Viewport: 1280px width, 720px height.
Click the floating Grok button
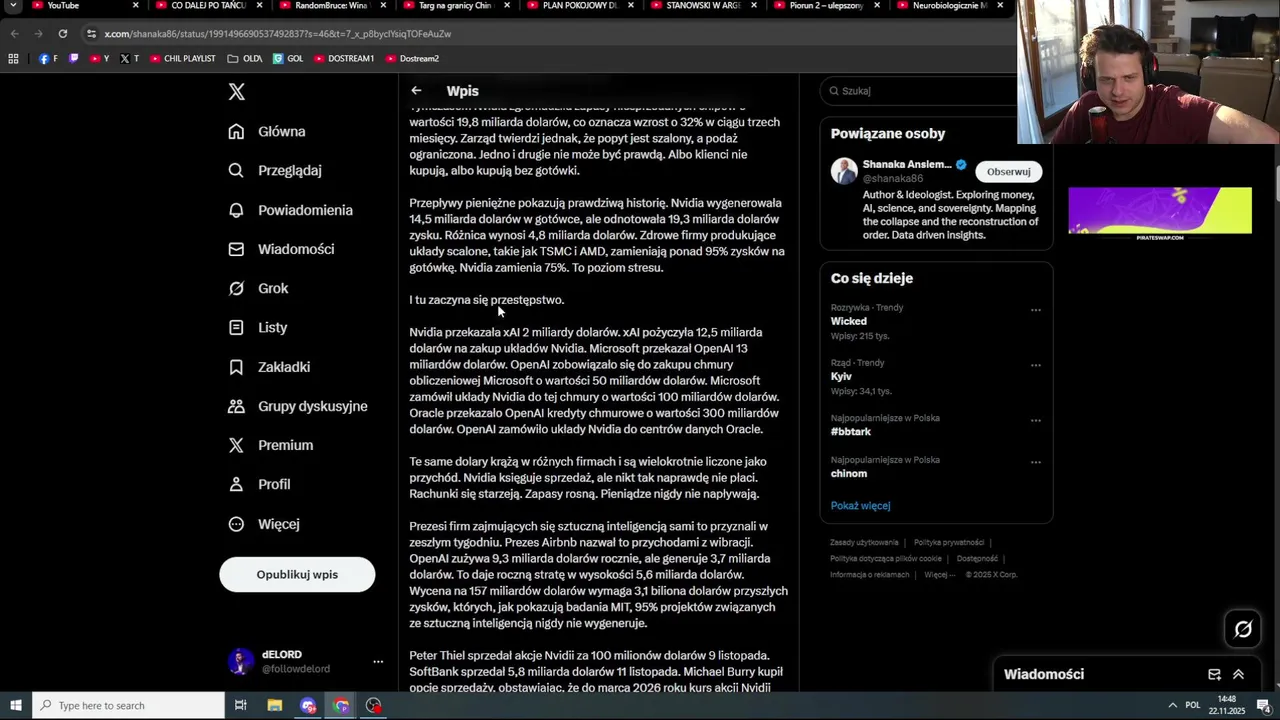tap(1243, 629)
